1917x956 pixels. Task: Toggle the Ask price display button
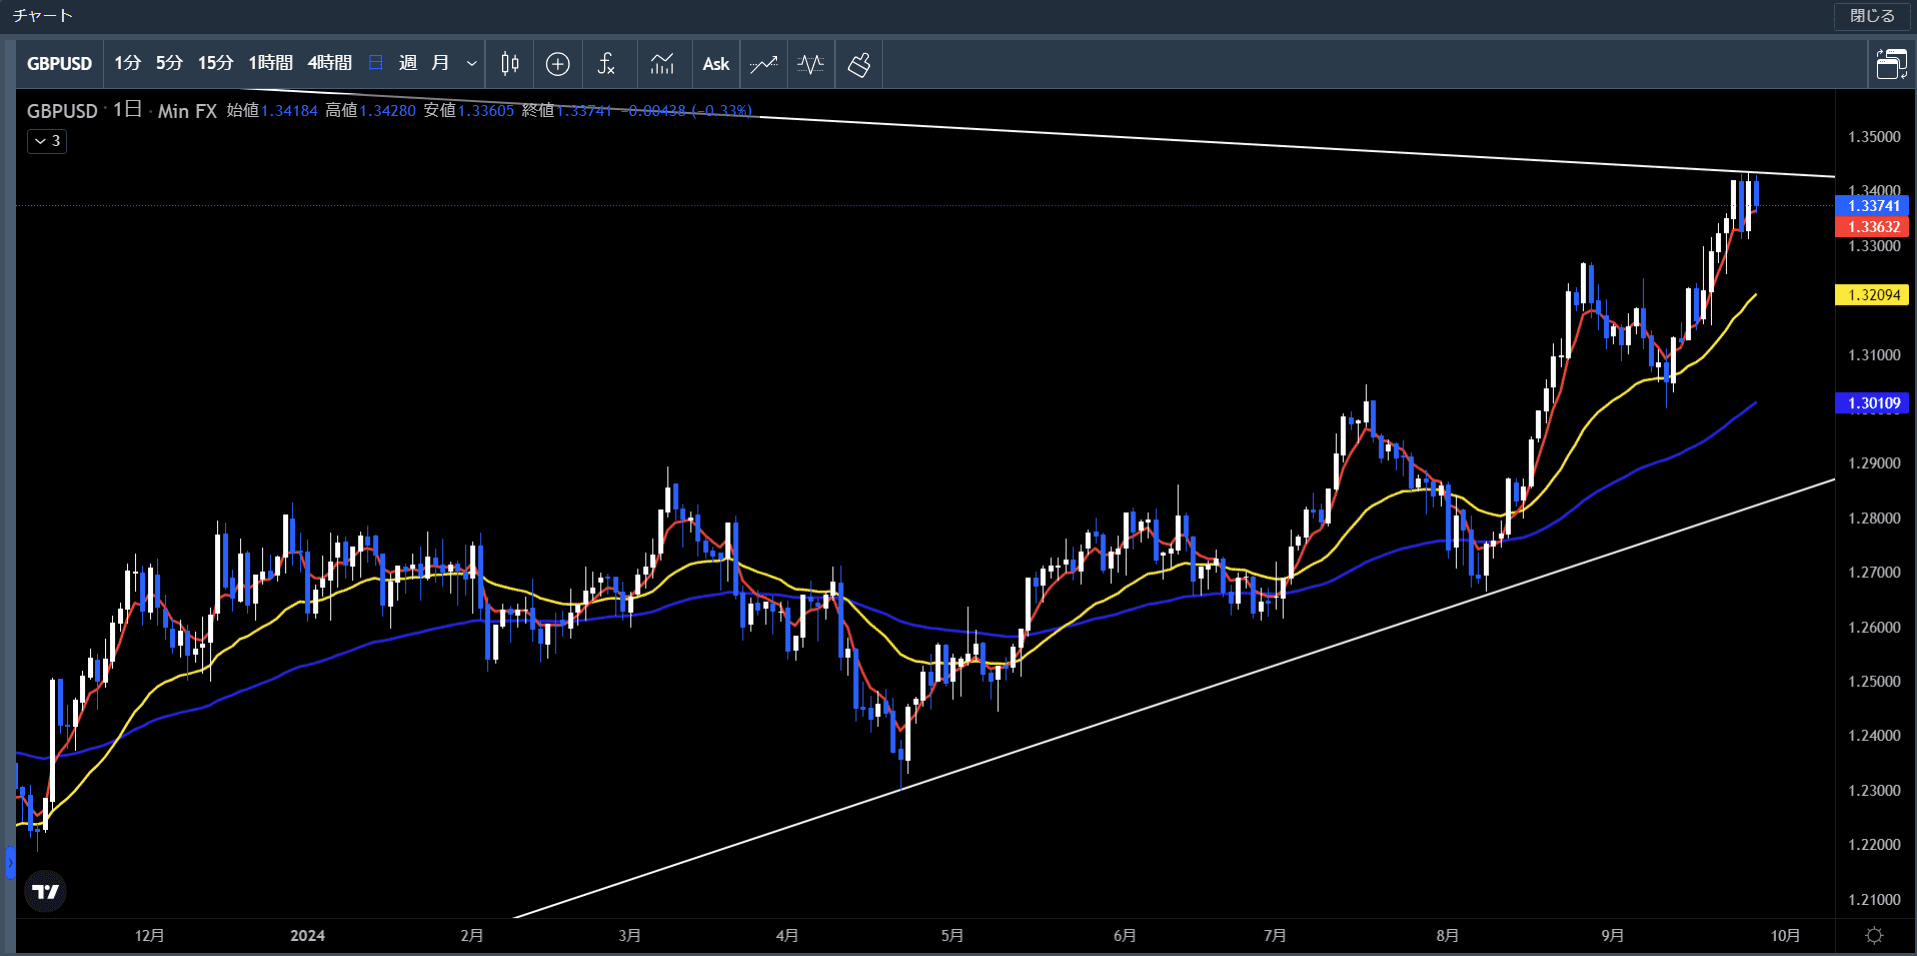pyautogui.click(x=716, y=64)
